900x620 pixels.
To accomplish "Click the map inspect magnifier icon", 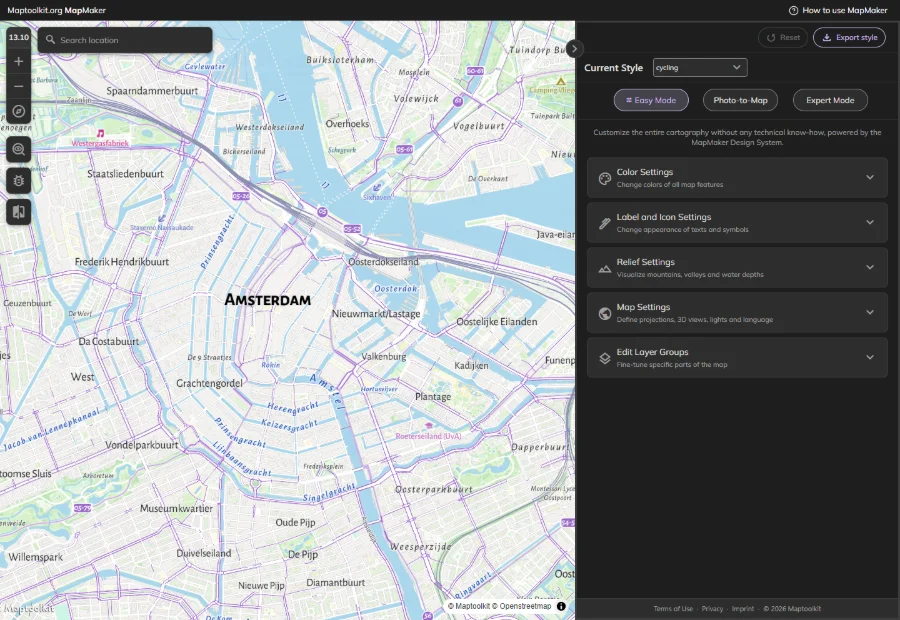I will 18,149.
